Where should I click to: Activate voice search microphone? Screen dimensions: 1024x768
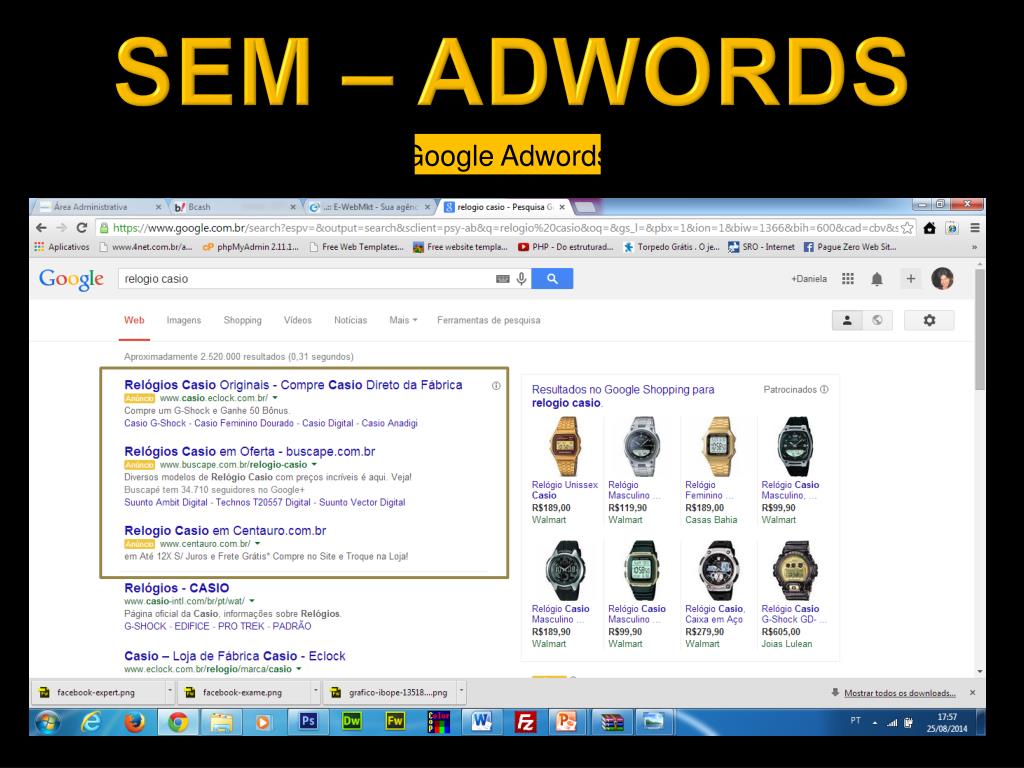(521, 279)
